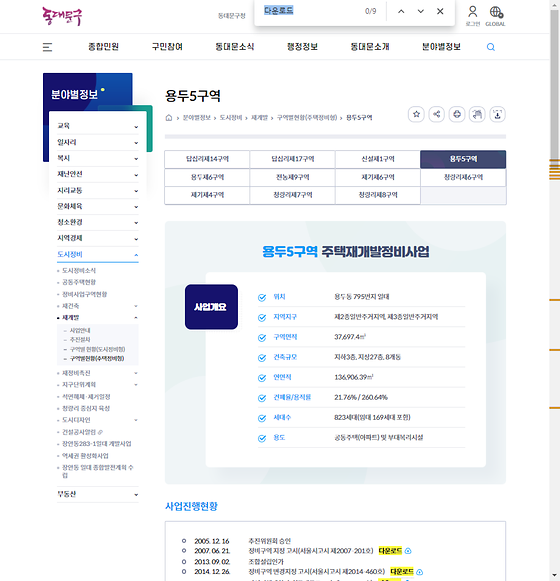Go to previous find match arrow

coord(401,11)
